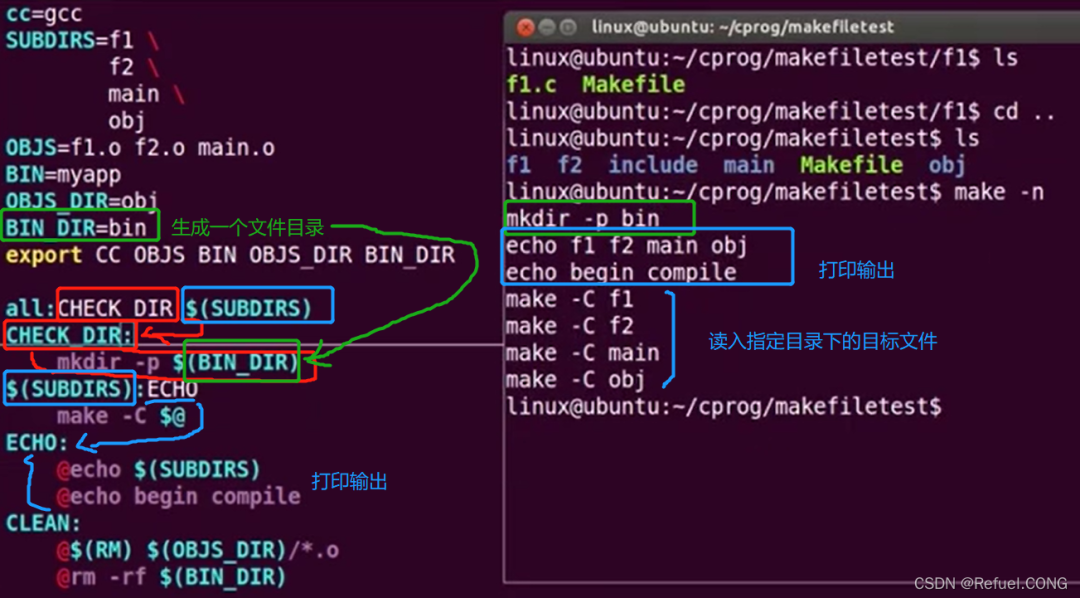Click the 'CHECK_DIR:' target definition line
This screenshot has height=598, width=1080.
point(70,336)
